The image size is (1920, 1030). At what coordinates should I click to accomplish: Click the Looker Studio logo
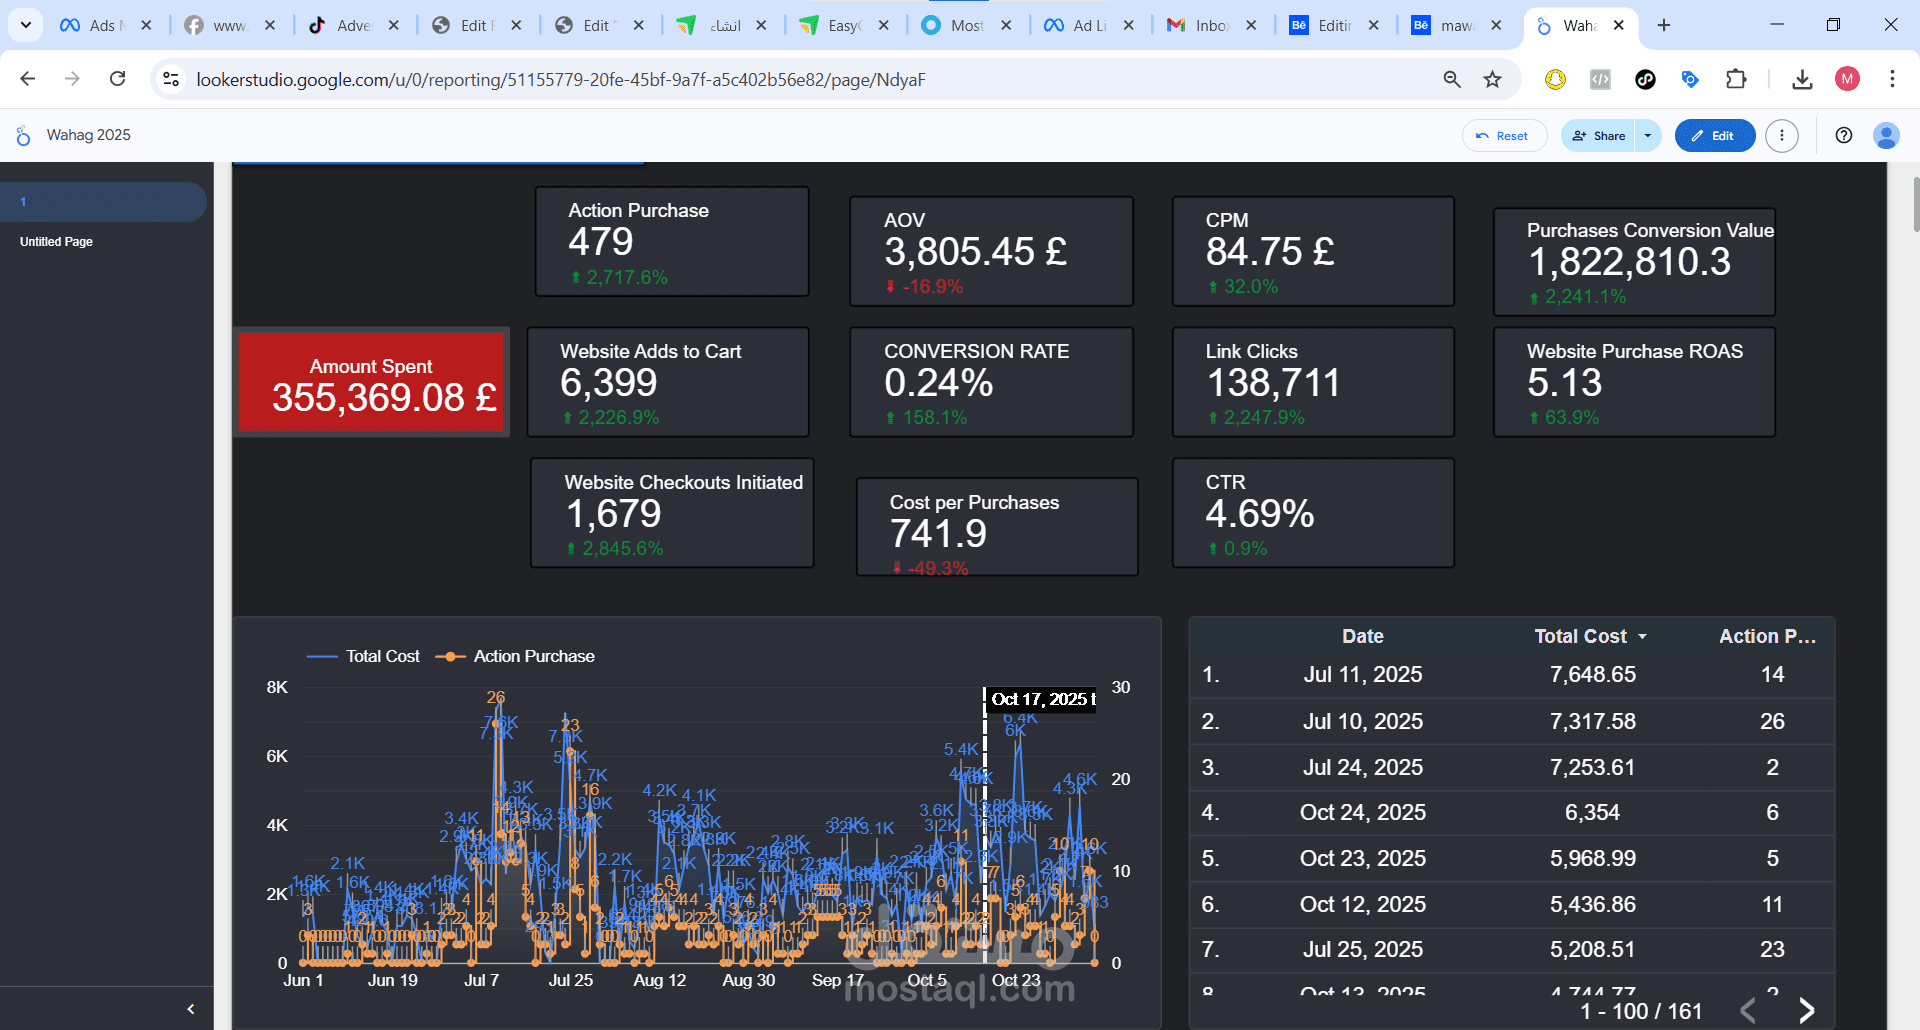pos(22,135)
